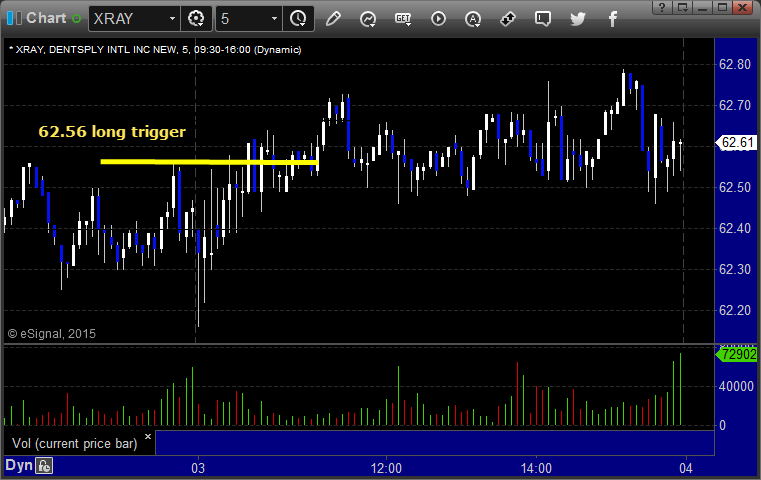This screenshot has width=761, height=480.
Task: Open the GET studies menu
Action: coord(403,18)
